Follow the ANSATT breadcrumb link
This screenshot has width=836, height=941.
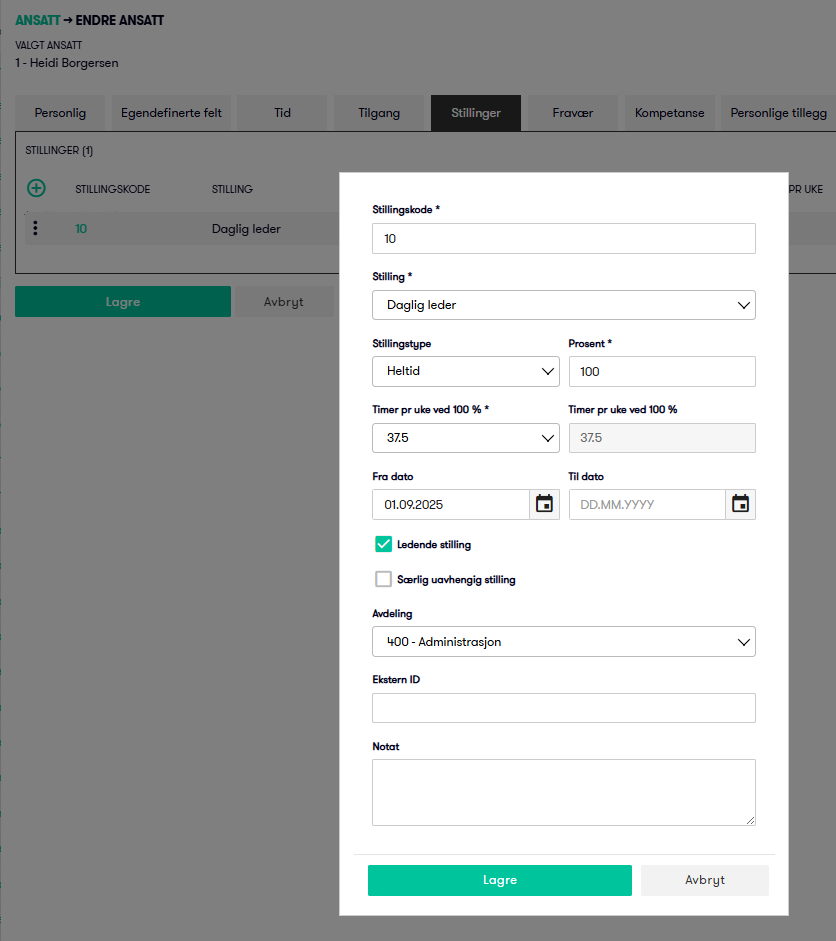37,20
